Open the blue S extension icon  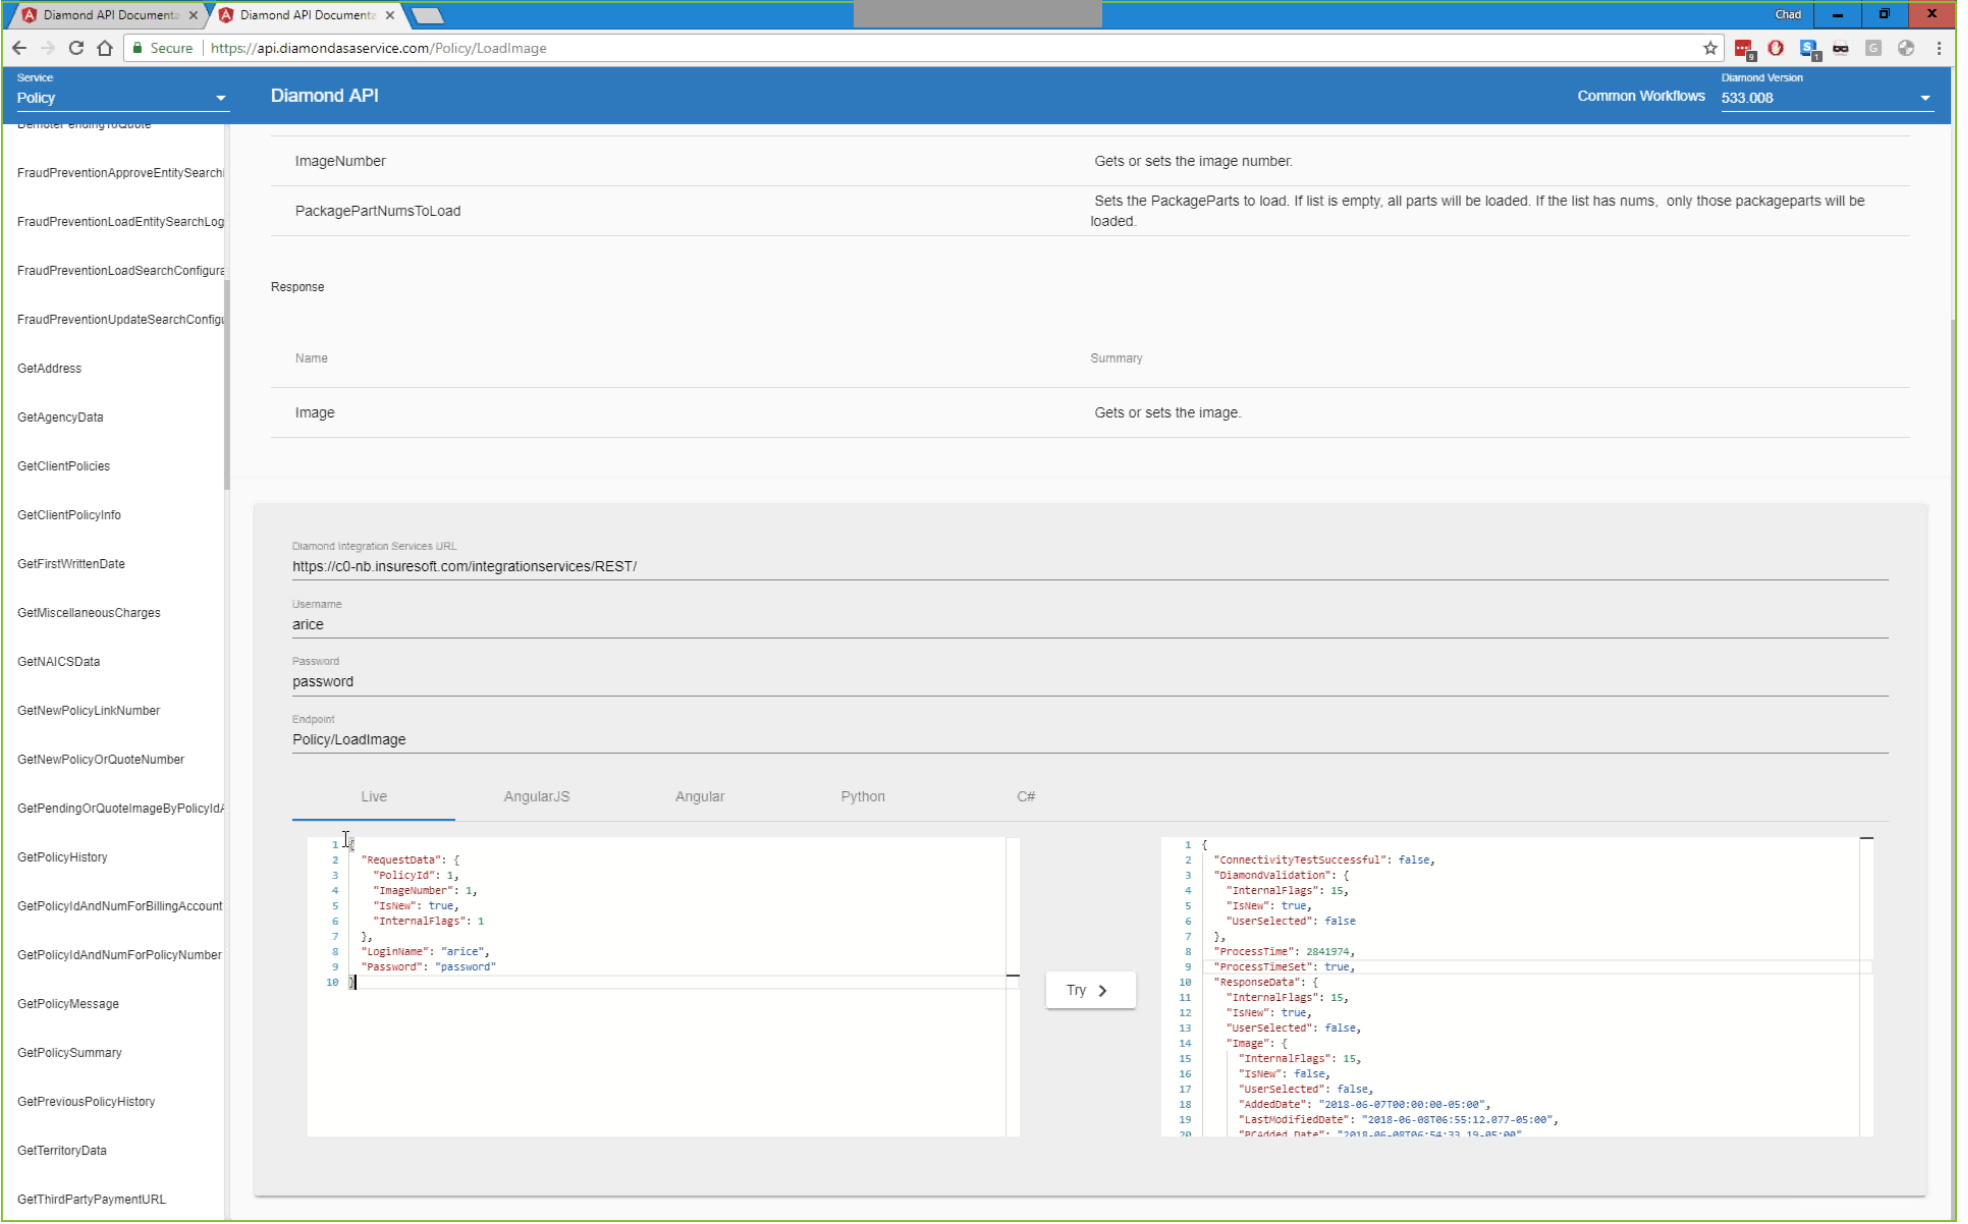click(1808, 48)
